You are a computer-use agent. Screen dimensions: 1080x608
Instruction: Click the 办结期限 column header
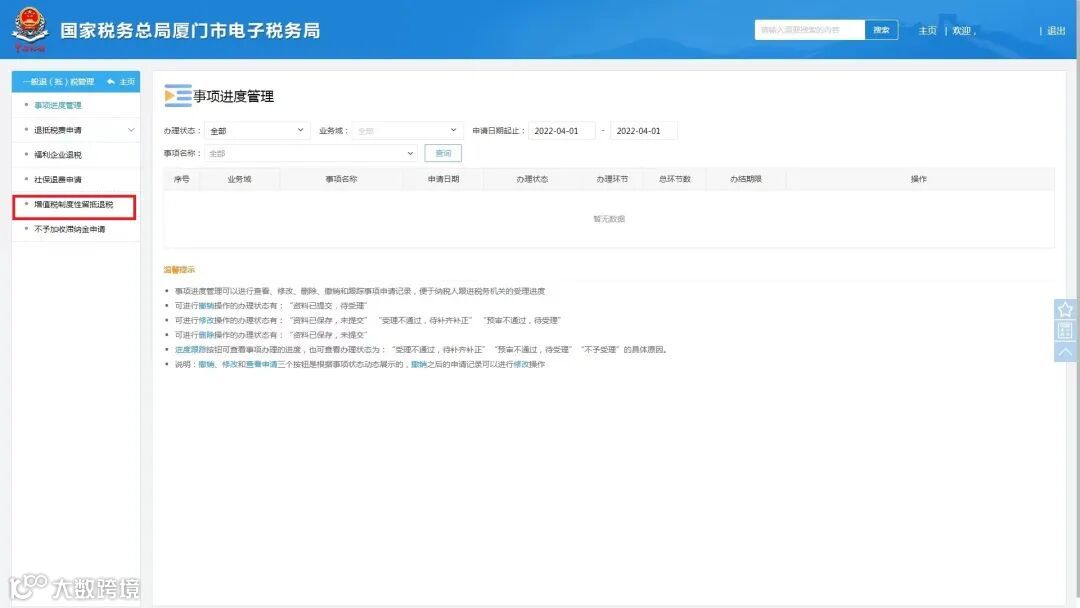pos(746,179)
